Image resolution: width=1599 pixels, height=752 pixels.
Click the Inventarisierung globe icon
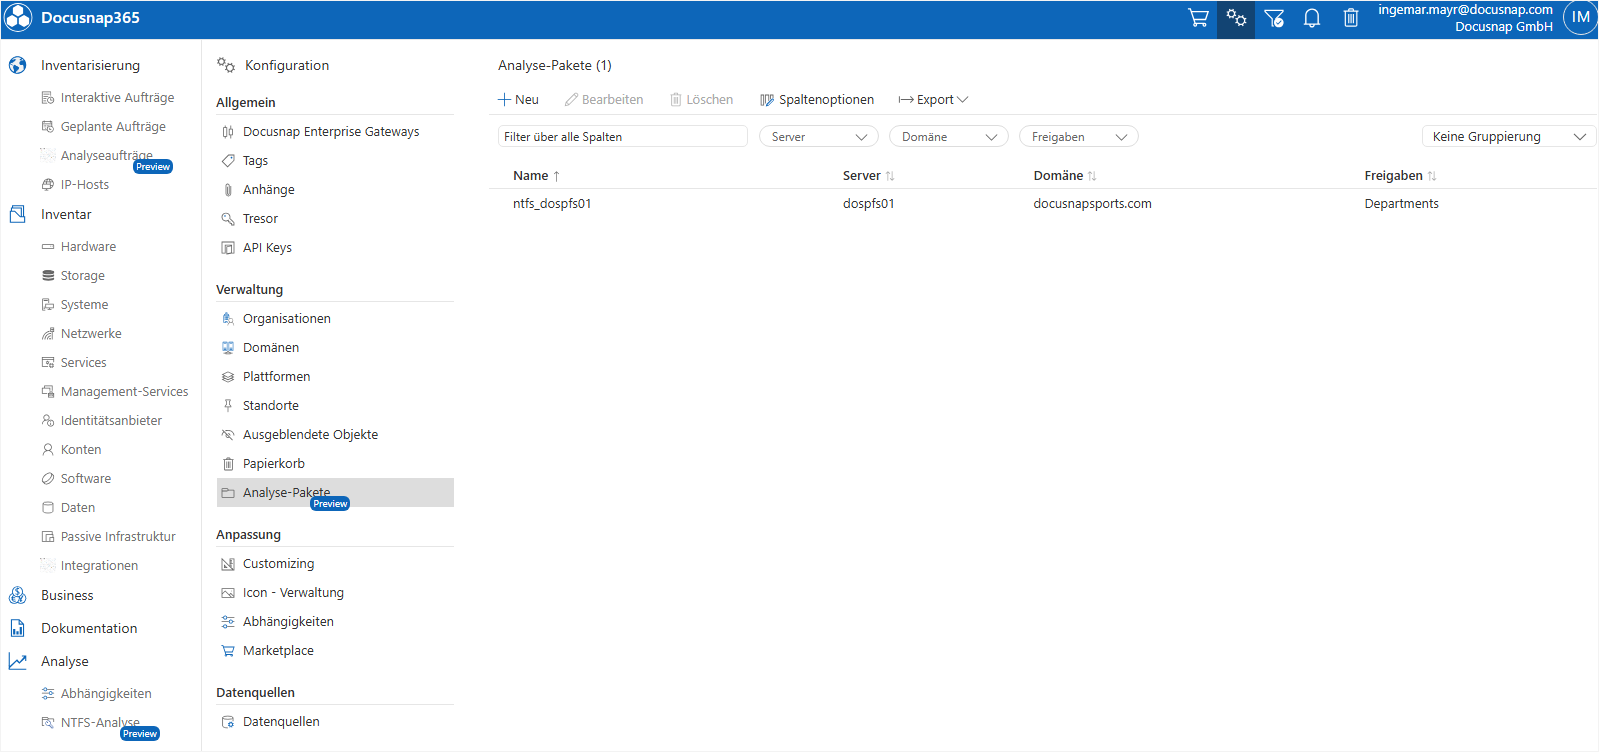(18, 65)
